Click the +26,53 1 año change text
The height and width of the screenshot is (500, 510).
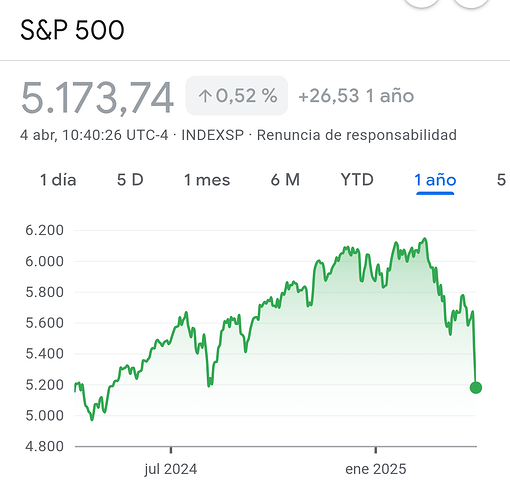[356, 96]
